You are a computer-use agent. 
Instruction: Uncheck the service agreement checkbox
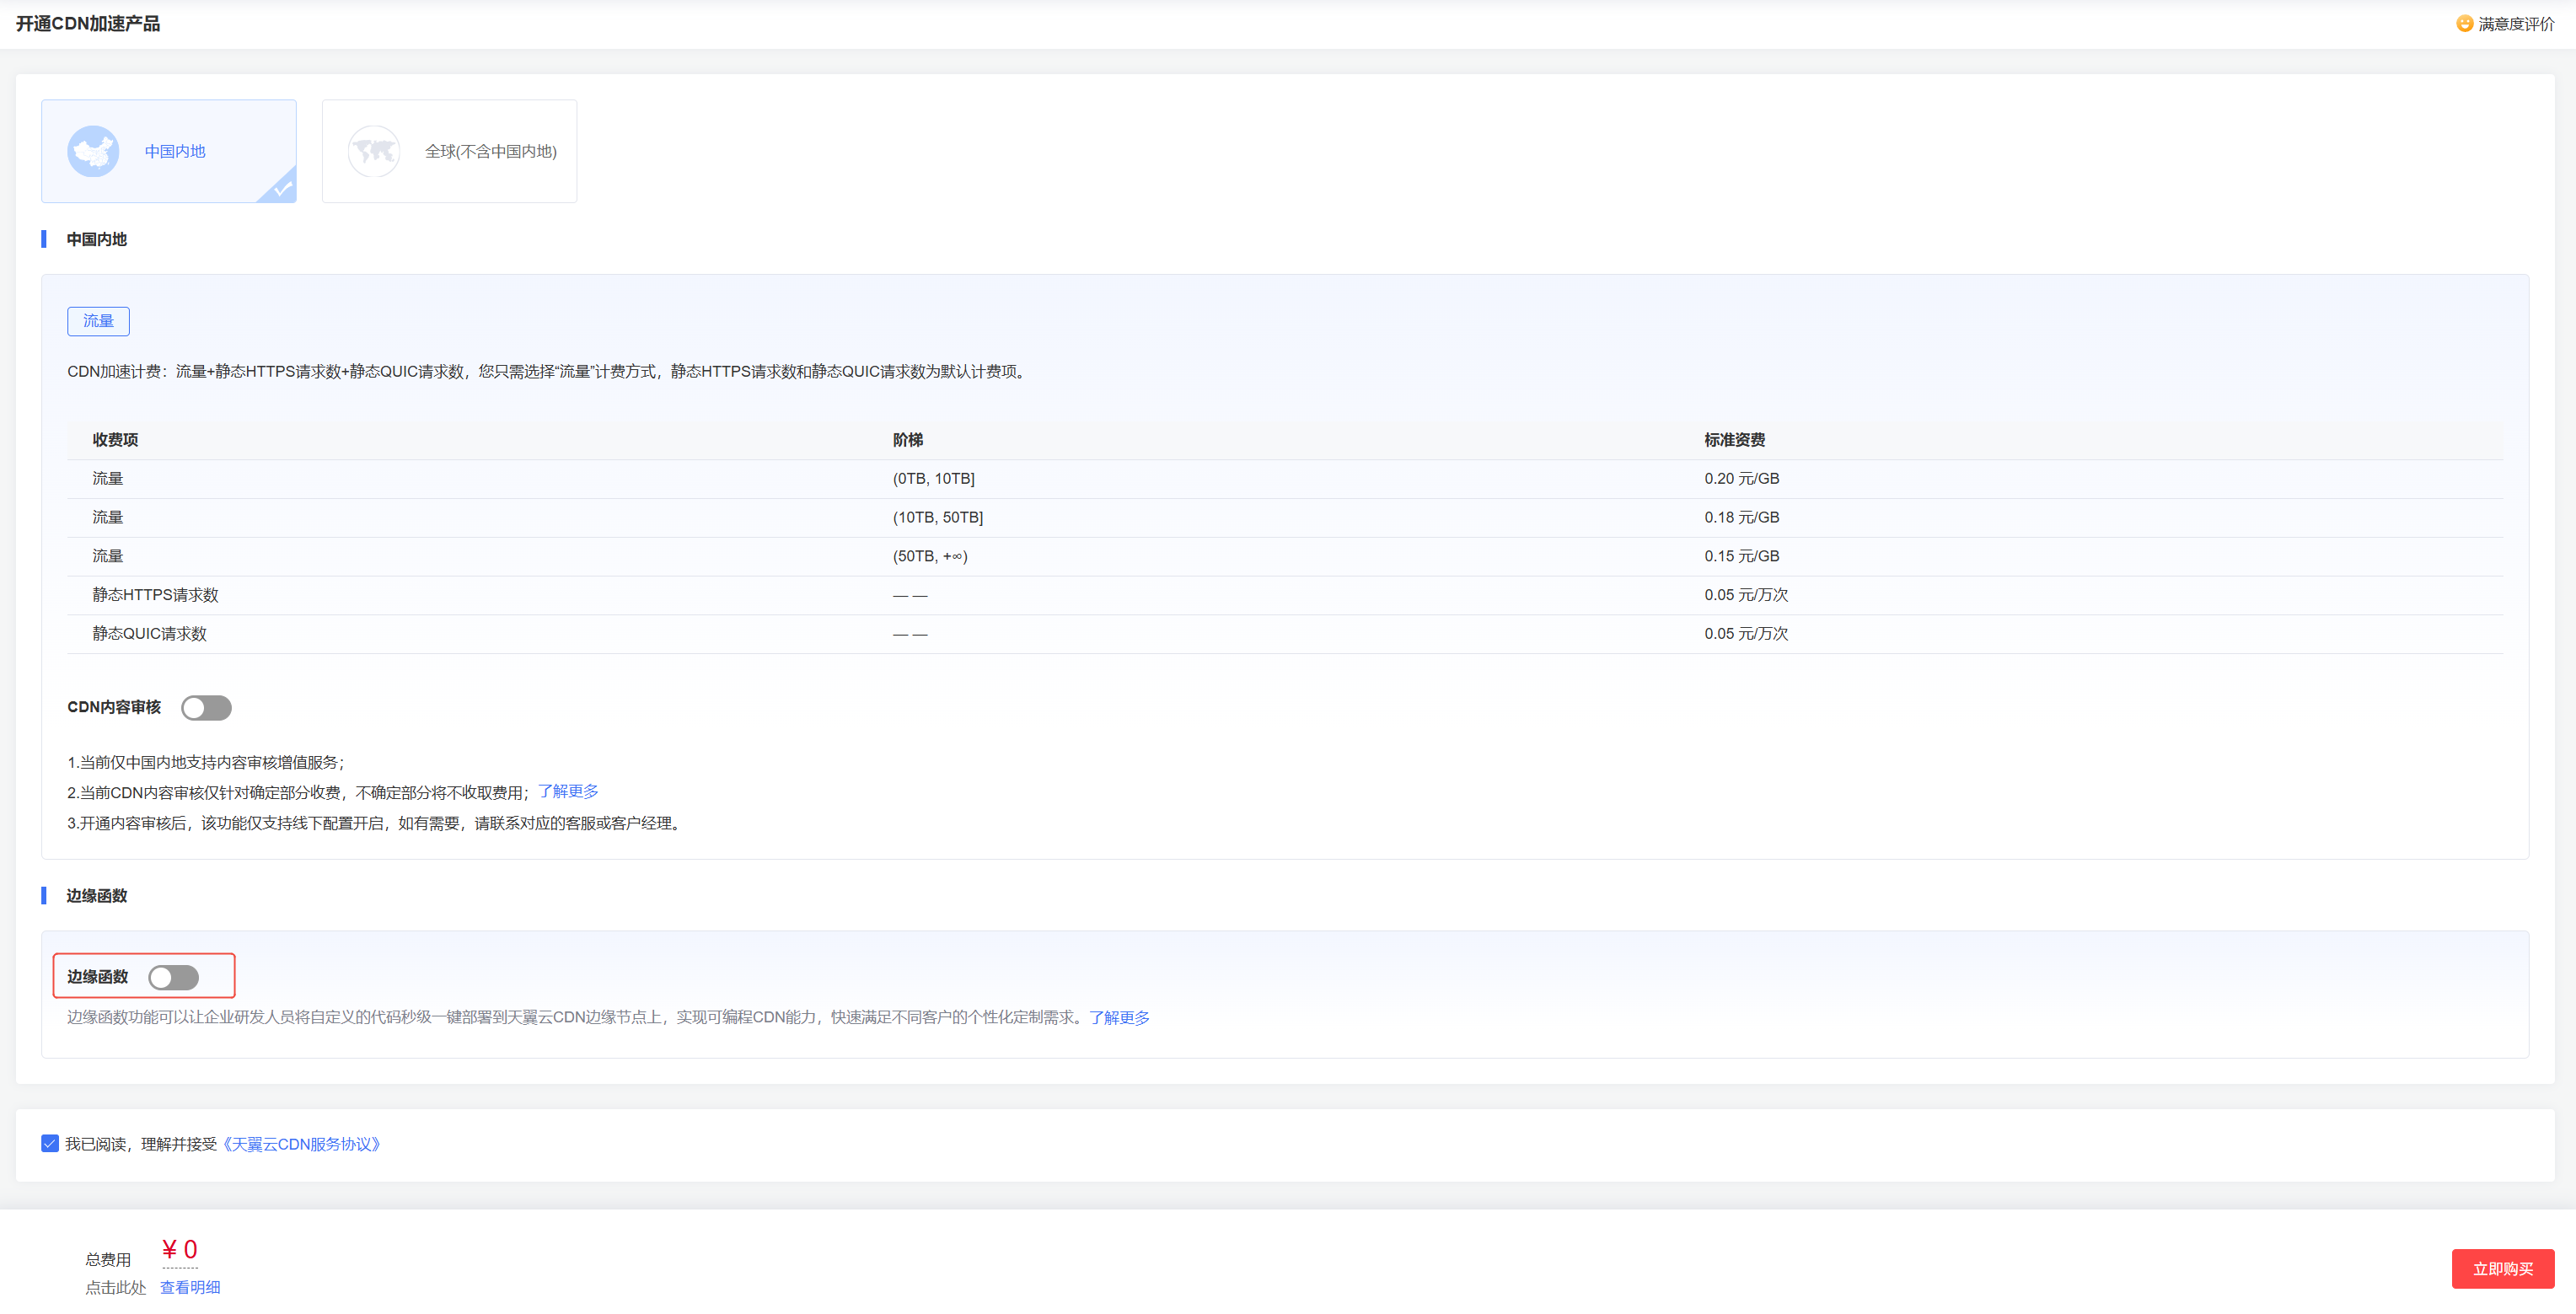[50, 1143]
